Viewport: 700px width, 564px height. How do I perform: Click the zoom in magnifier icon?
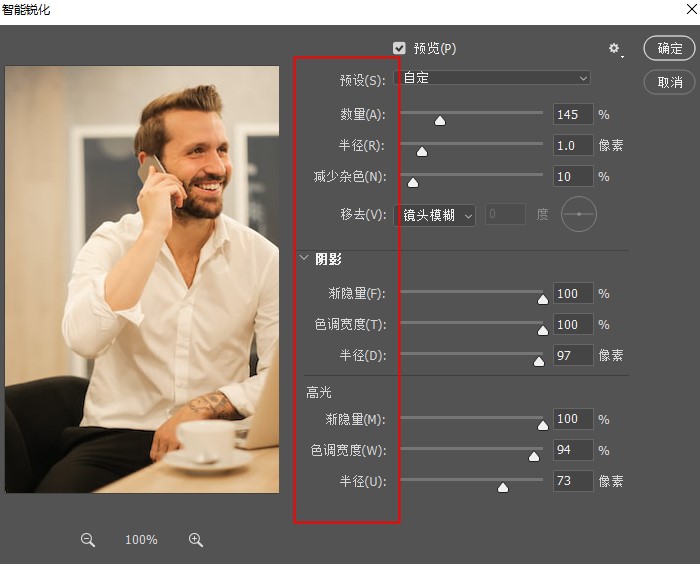[196, 540]
